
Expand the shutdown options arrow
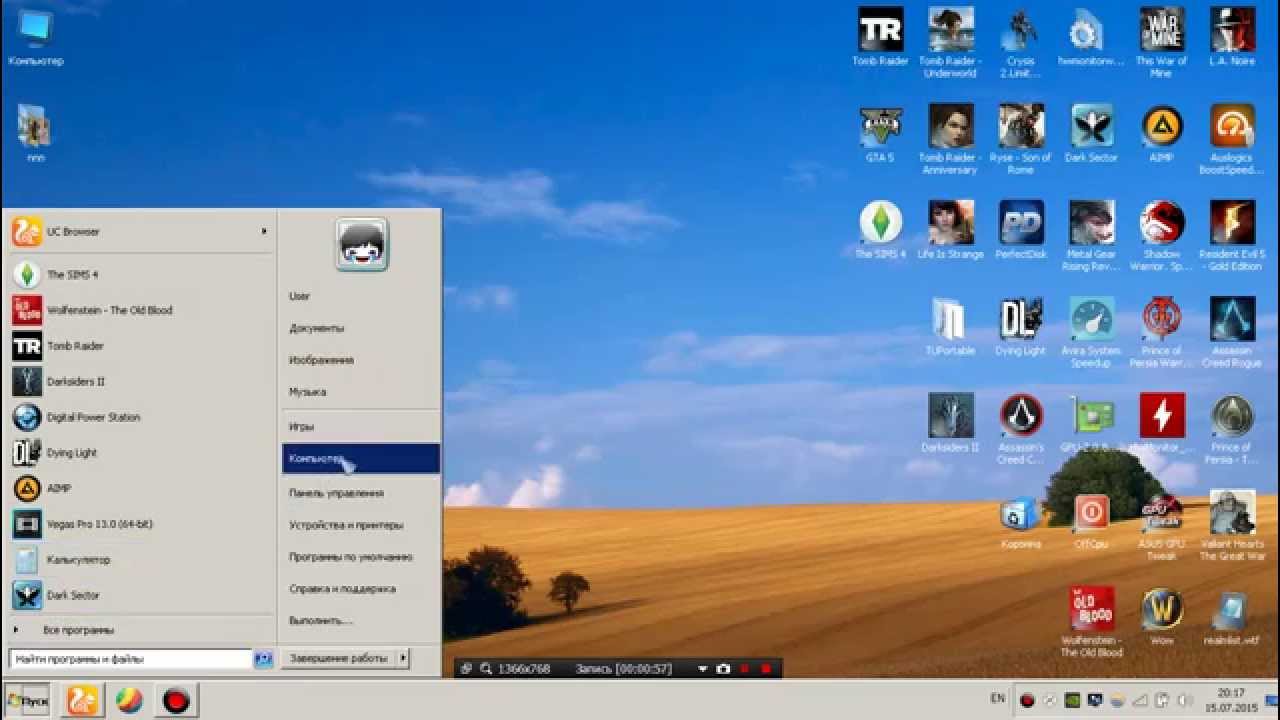[x=403, y=658]
